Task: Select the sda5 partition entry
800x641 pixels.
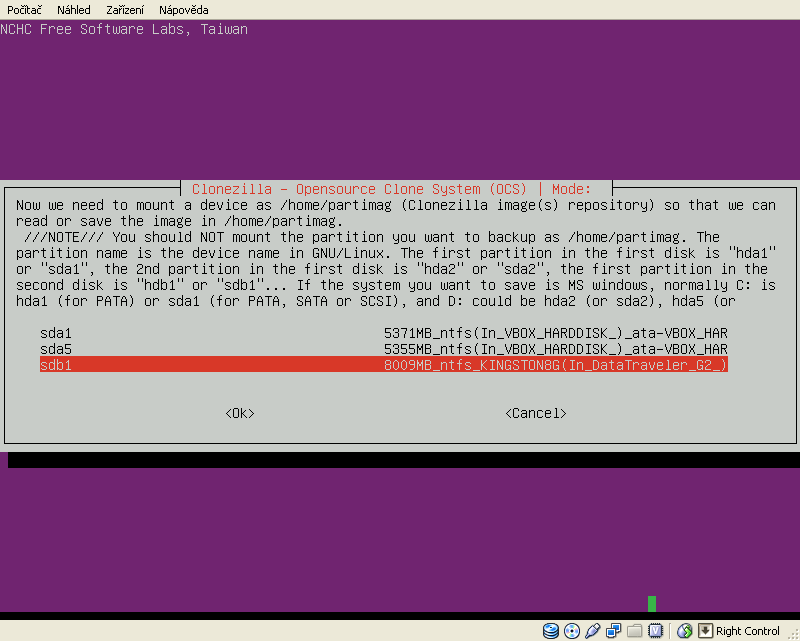Action: pos(384,348)
